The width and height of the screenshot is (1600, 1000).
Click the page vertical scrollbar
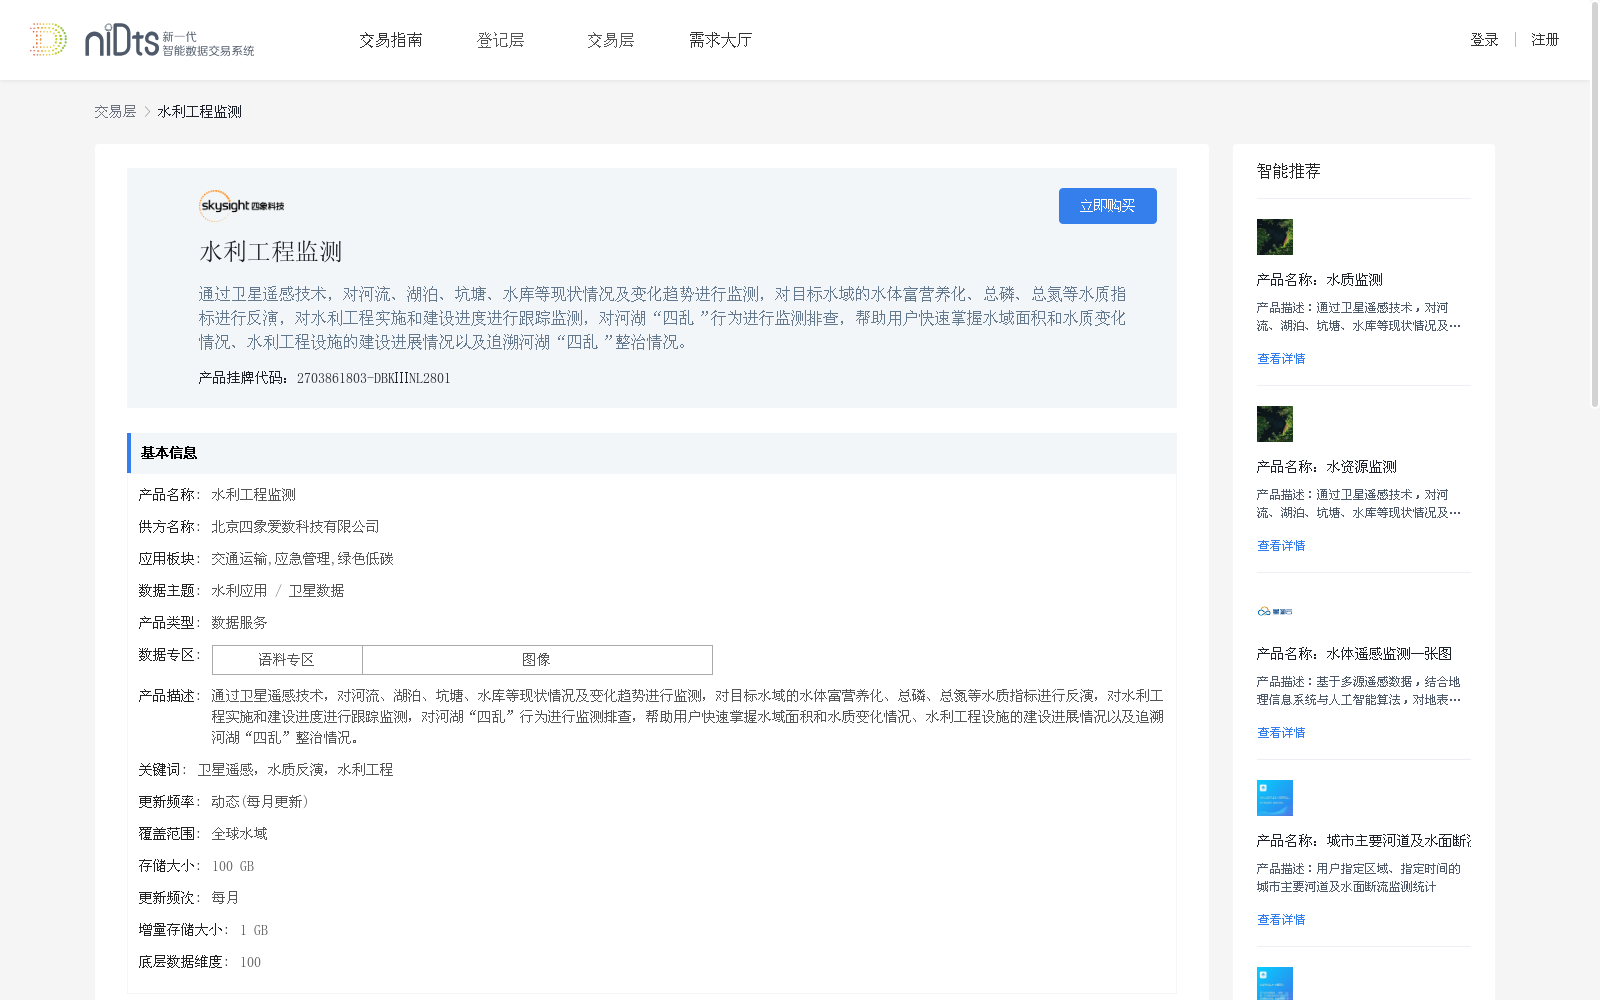(x=1594, y=204)
